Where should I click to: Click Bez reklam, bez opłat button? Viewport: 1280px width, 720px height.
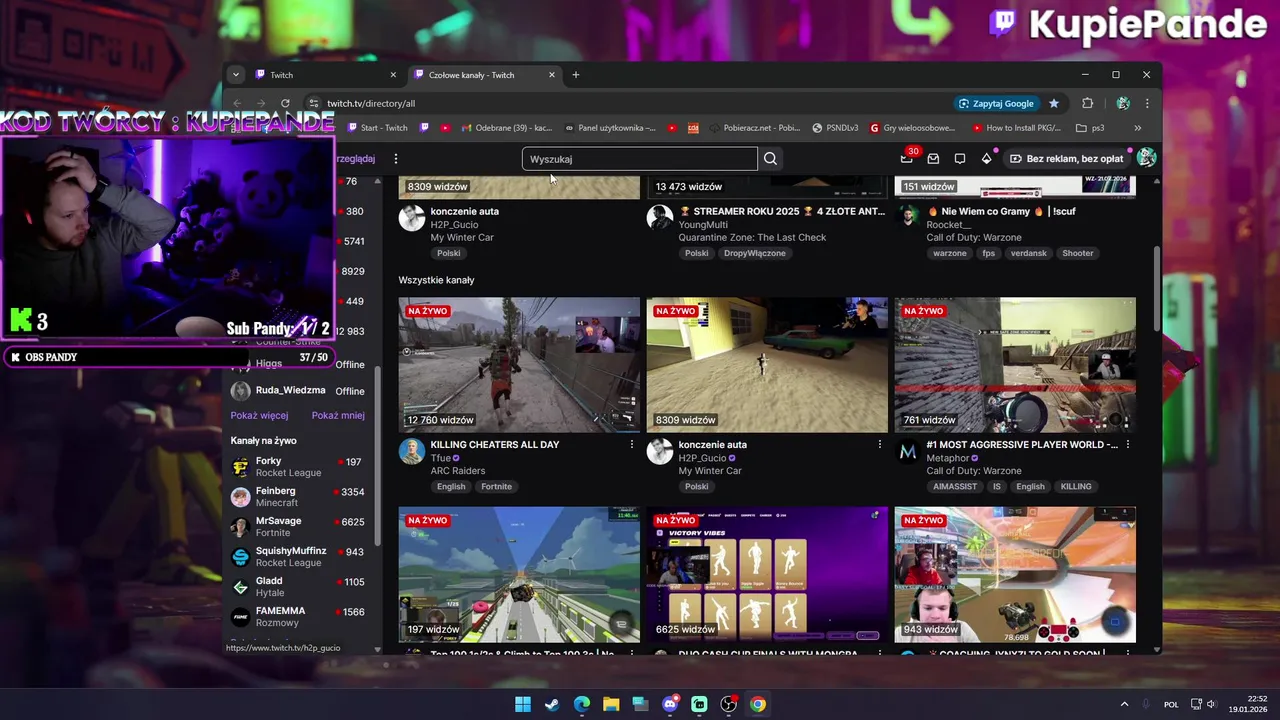click(1066, 159)
